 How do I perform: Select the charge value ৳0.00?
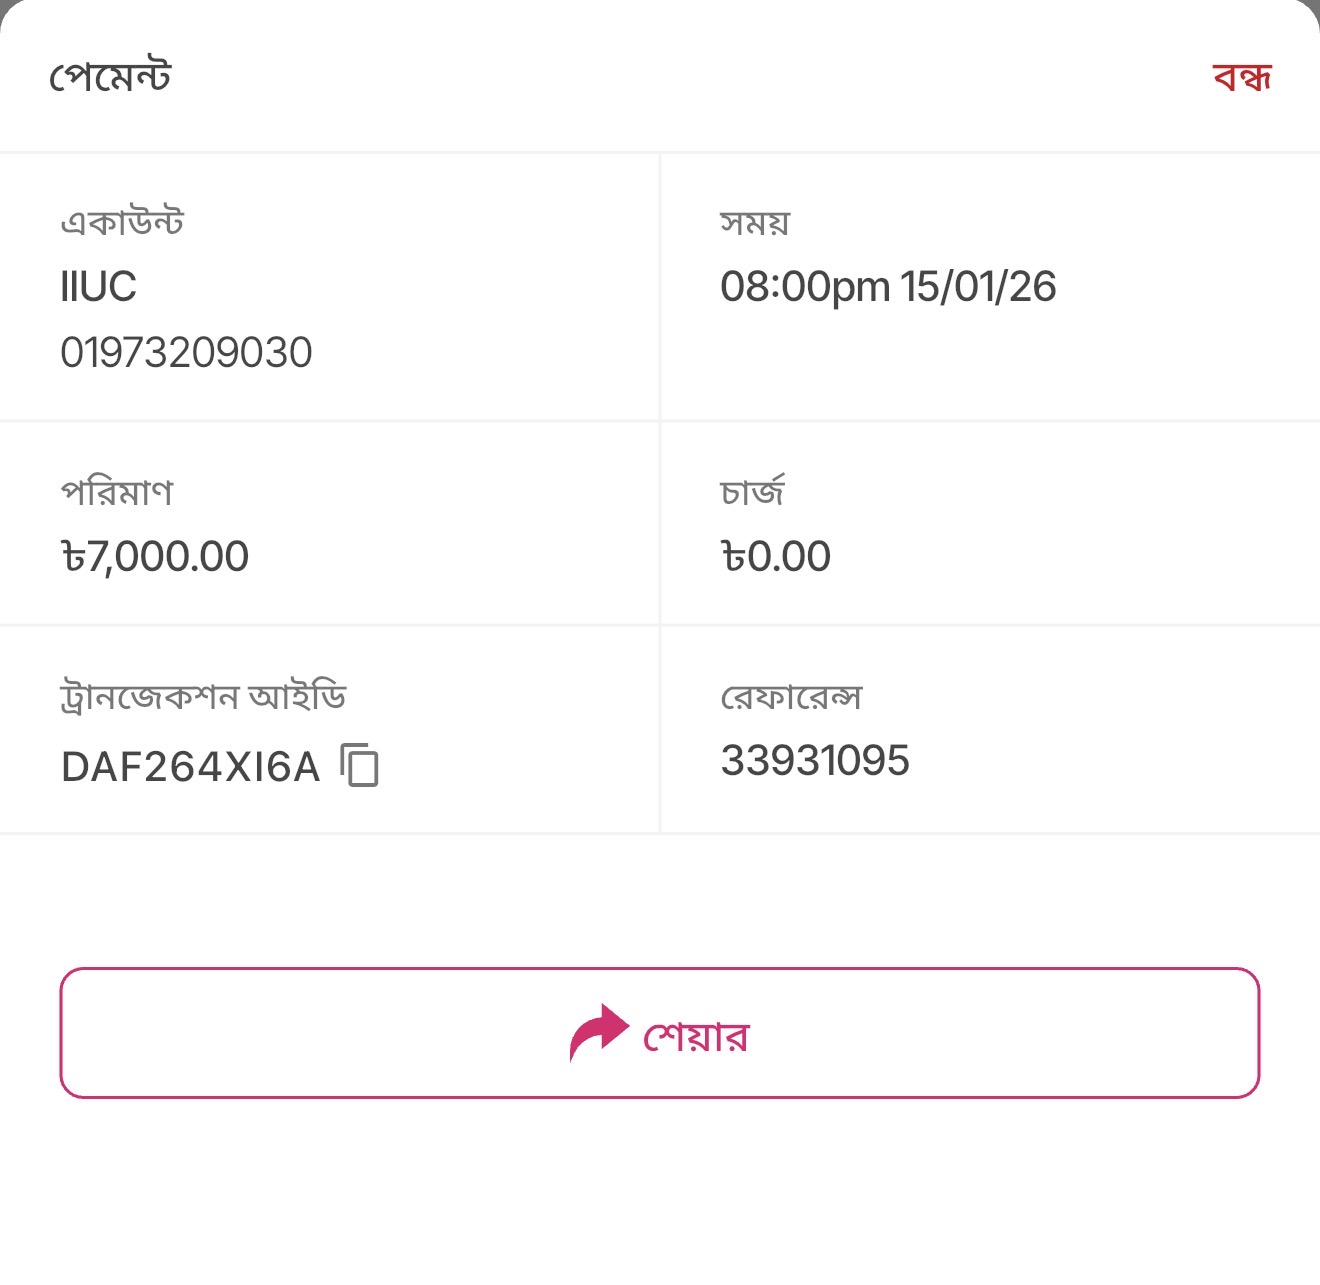pyautogui.click(x=776, y=557)
